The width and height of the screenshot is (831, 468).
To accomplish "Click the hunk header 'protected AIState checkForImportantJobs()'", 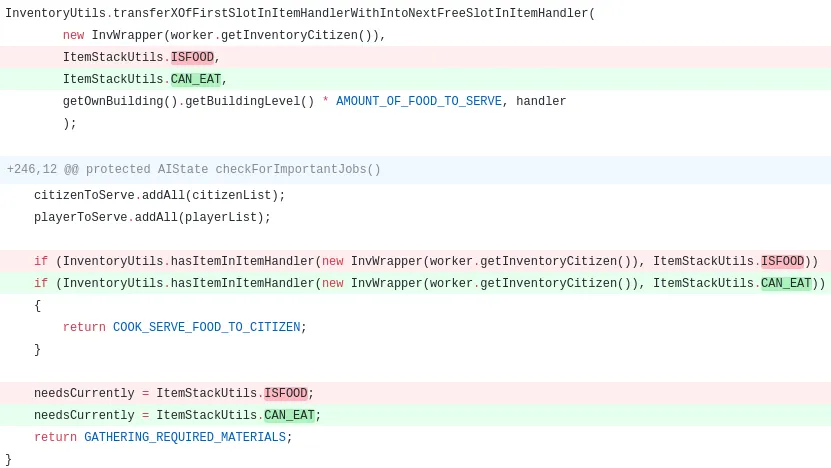I will [x=233, y=170].
